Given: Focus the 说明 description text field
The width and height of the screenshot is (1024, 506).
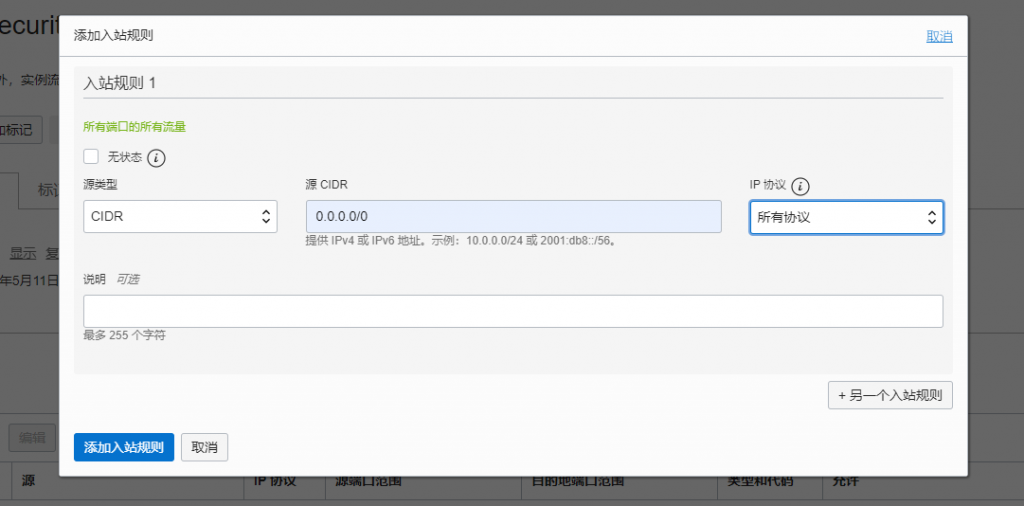Looking at the screenshot, I should [x=513, y=311].
